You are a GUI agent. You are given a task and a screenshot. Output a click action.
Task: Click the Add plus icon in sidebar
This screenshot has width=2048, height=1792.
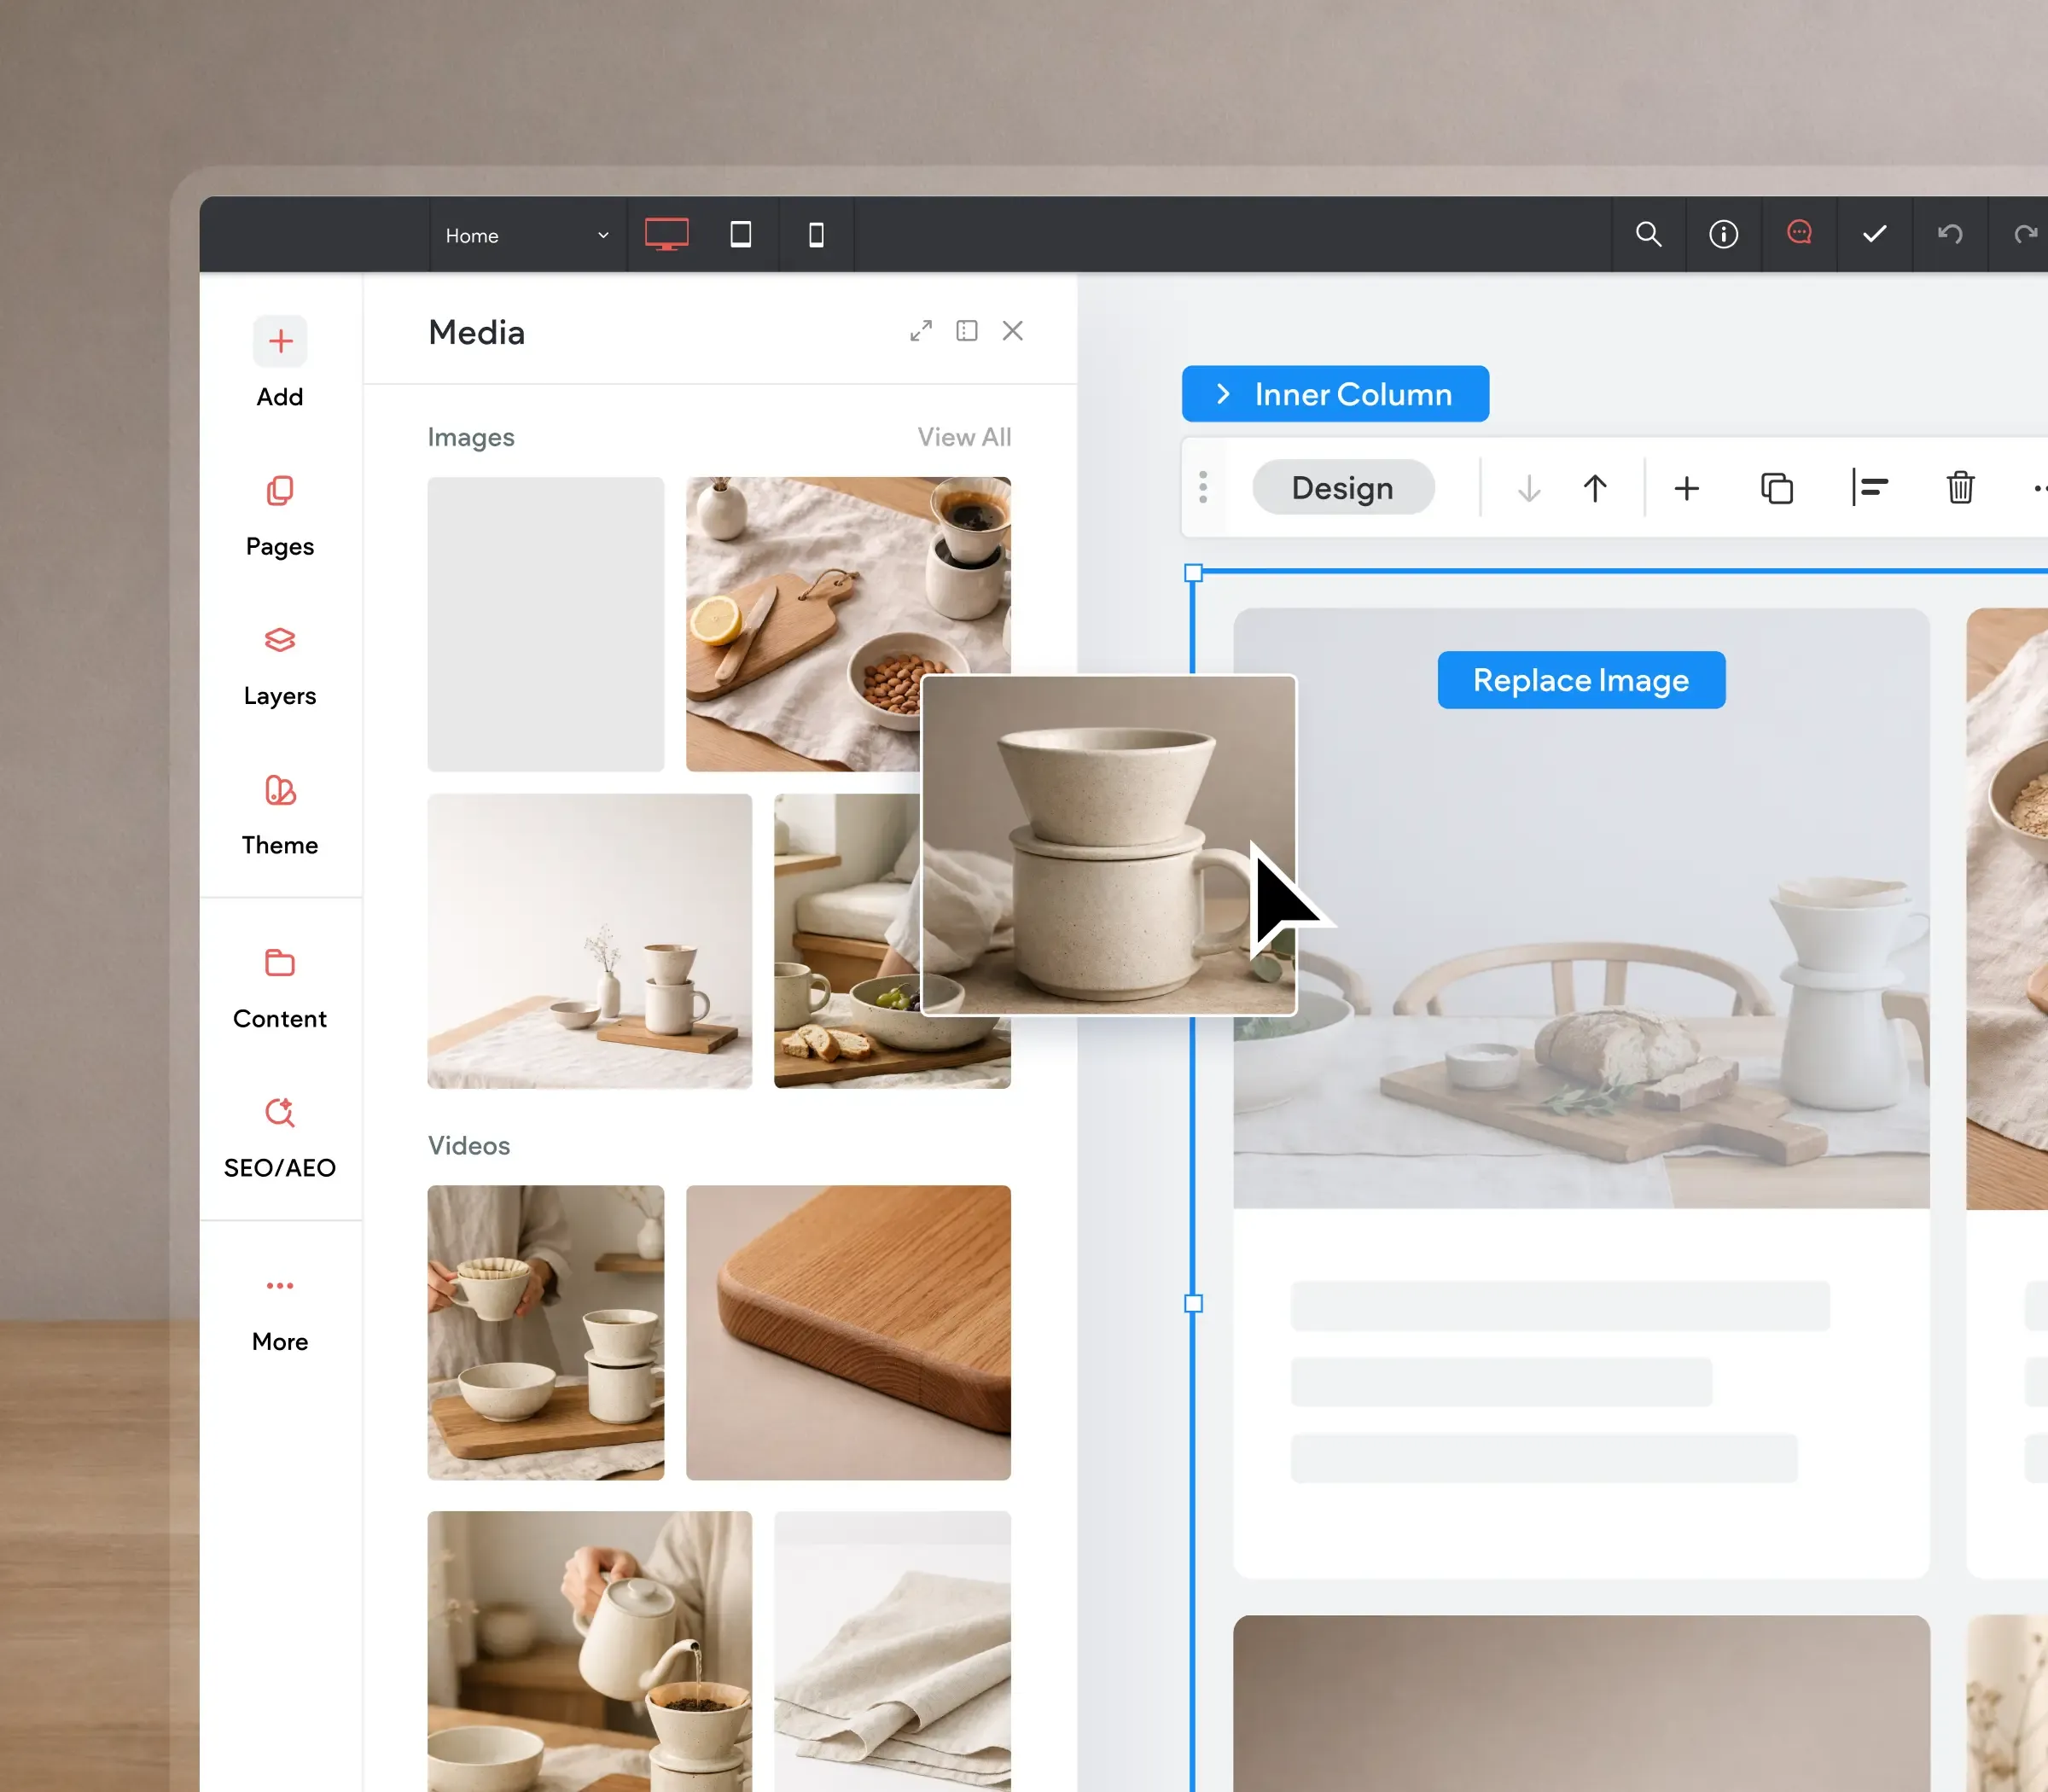tap(280, 342)
